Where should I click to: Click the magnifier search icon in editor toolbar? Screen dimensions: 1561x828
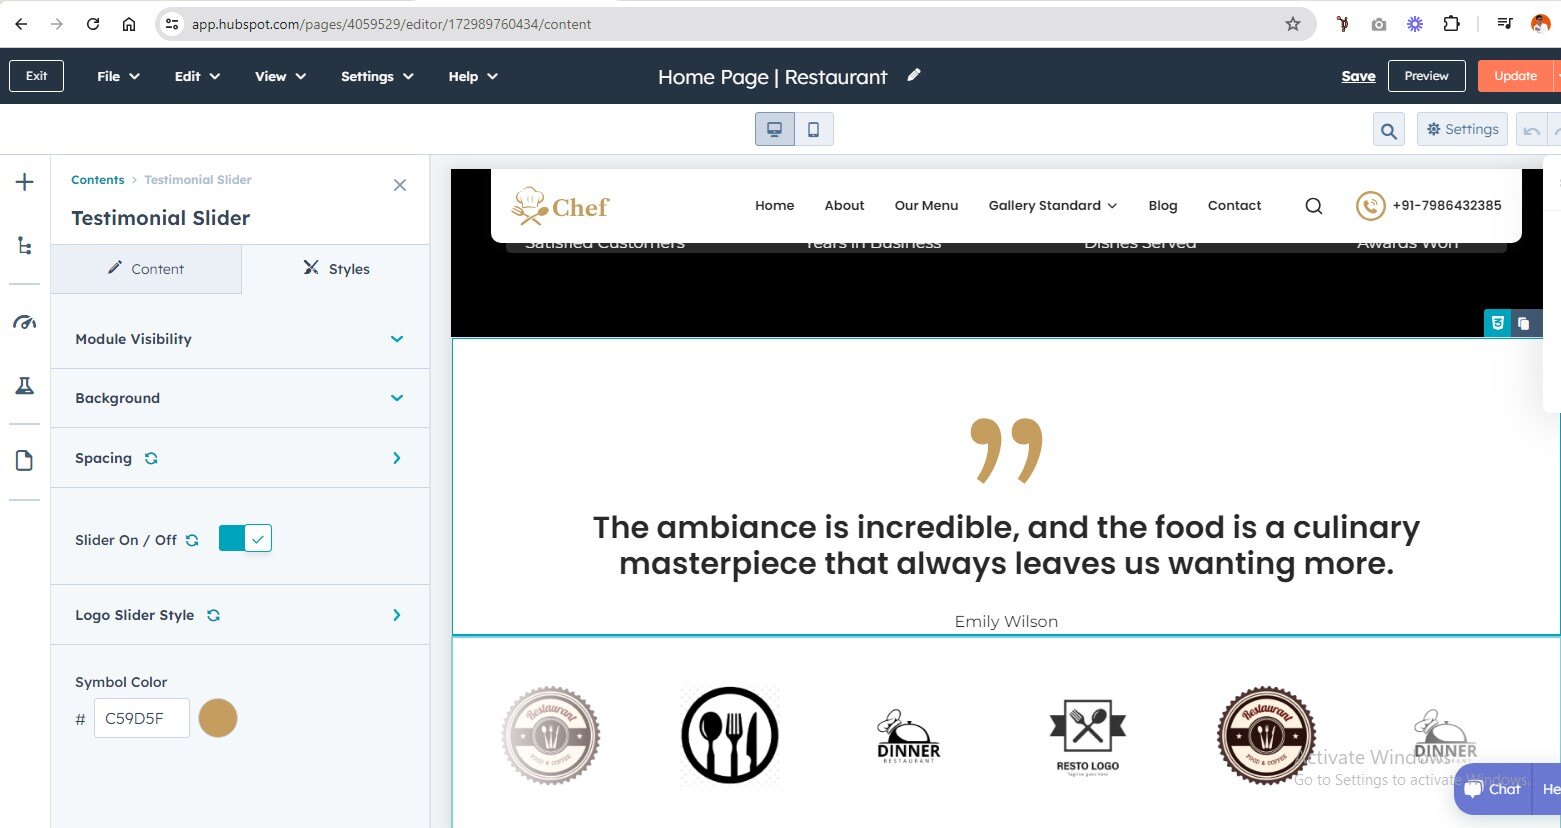coord(1388,130)
